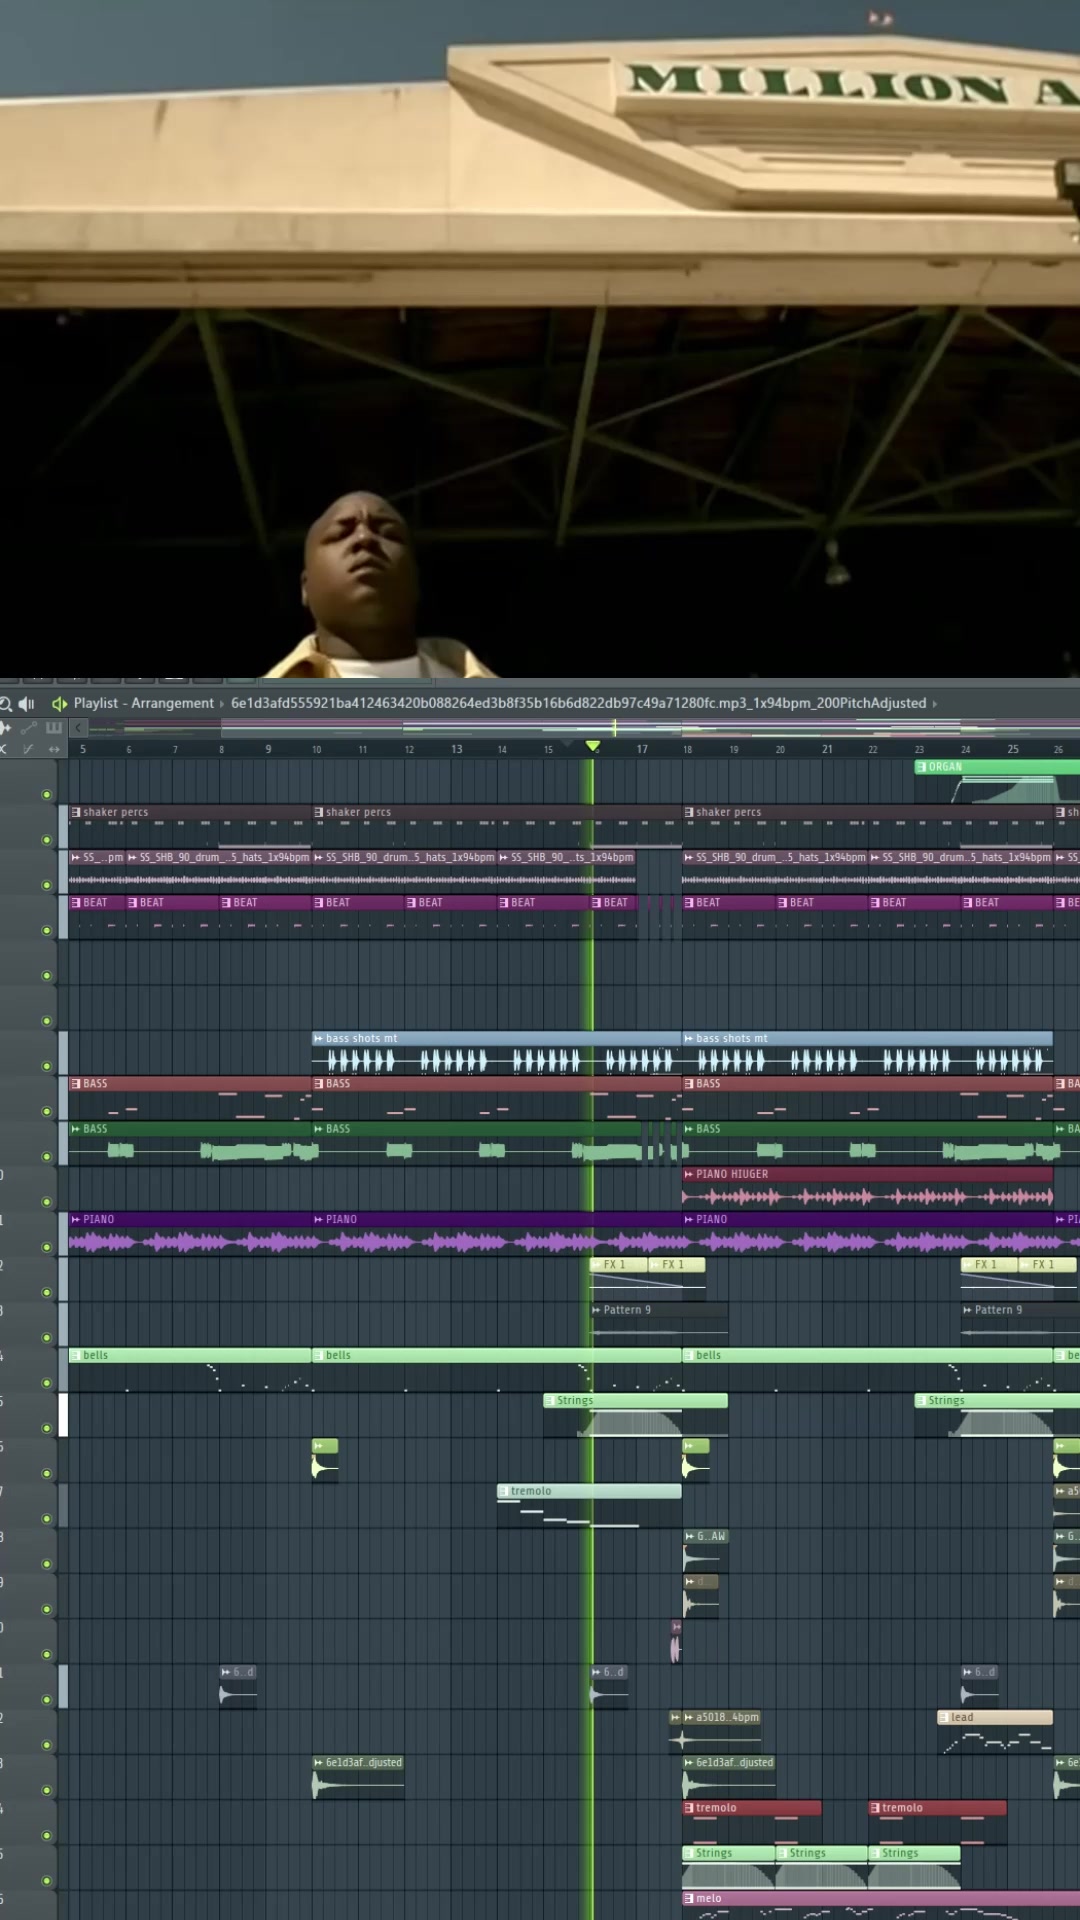This screenshot has width=1080, height=1920.
Task: Open clip menu icon of first 6e1d3af..djusted clip
Action: point(318,1762)
